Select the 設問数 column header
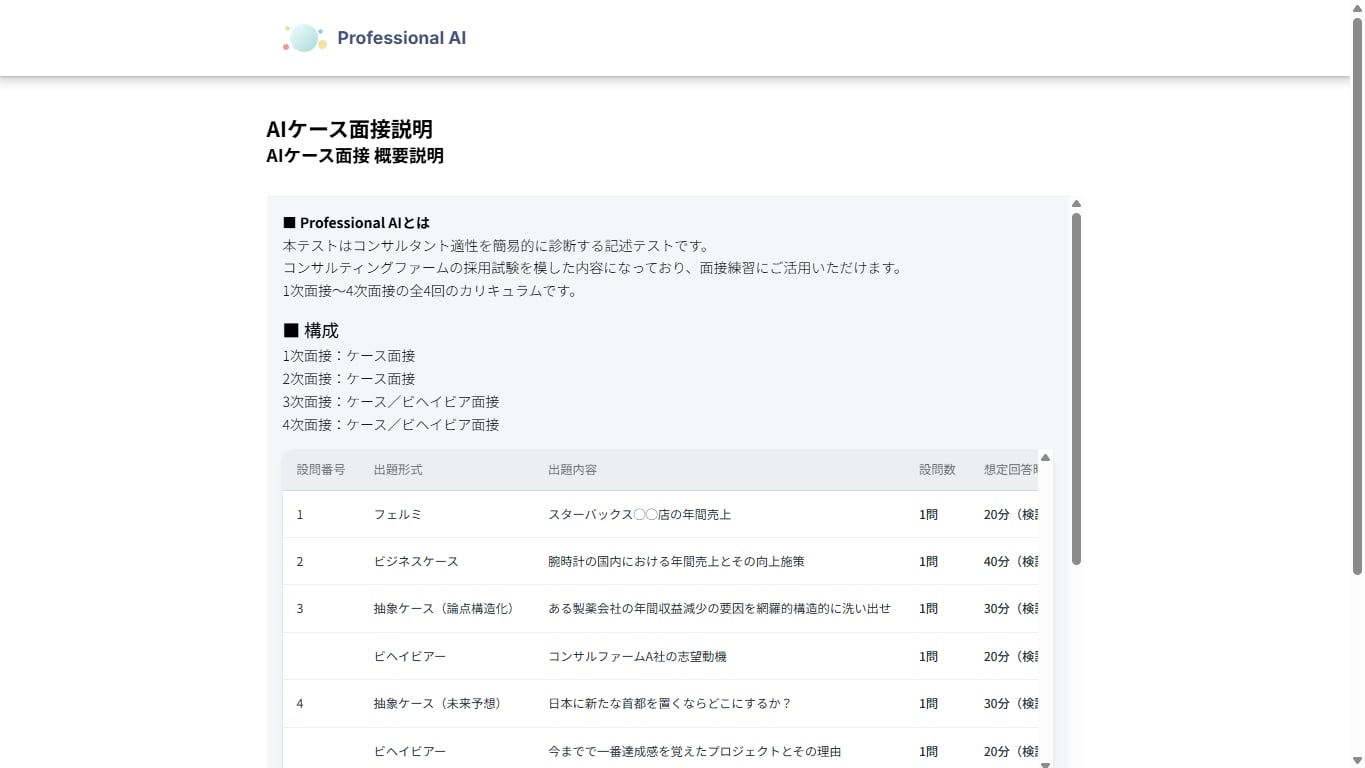The height and width of the screenshot is (768, 1365). coord(938,470)
